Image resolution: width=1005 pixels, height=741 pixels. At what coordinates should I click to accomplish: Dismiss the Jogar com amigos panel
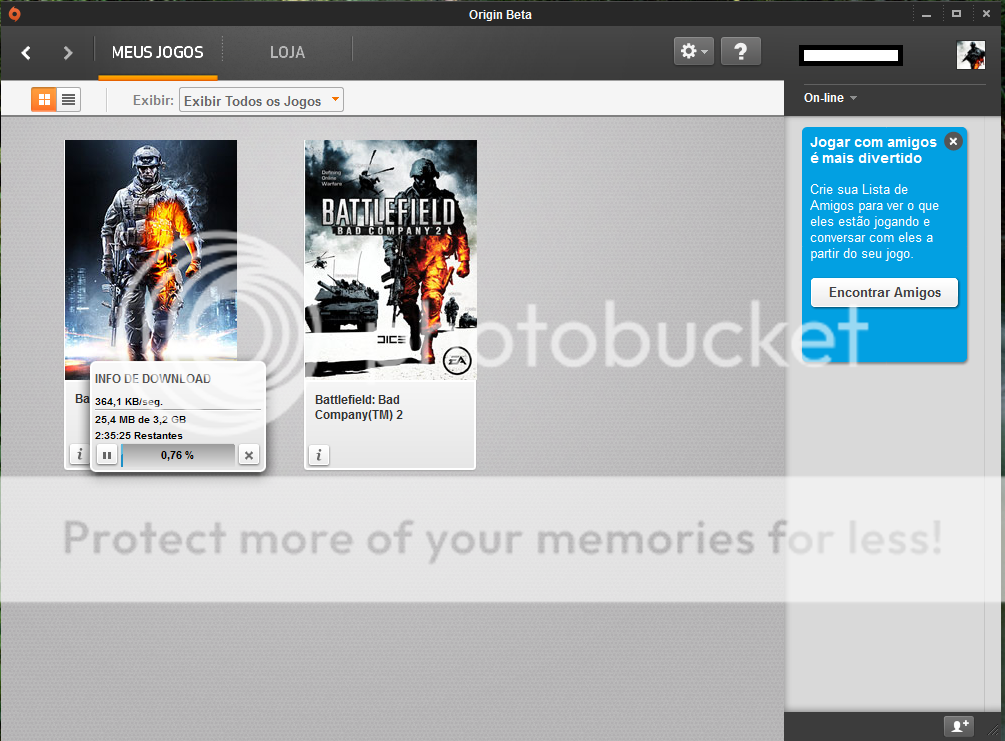pos(953,141)
